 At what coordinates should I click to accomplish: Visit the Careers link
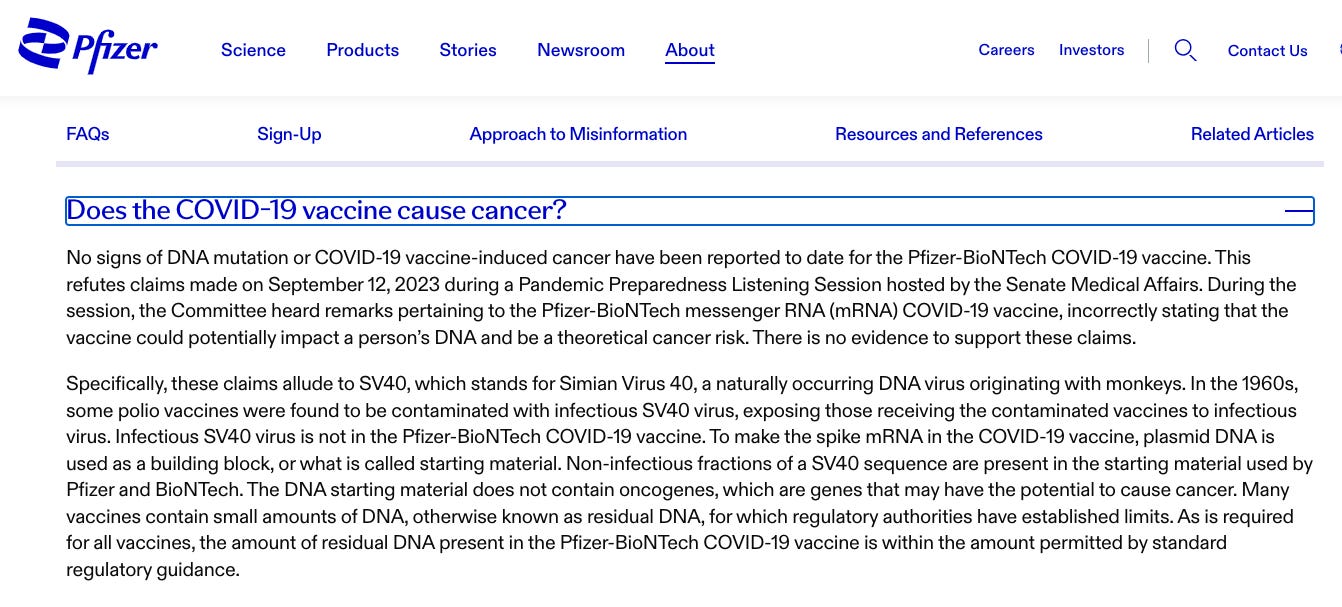(1006, 50)
